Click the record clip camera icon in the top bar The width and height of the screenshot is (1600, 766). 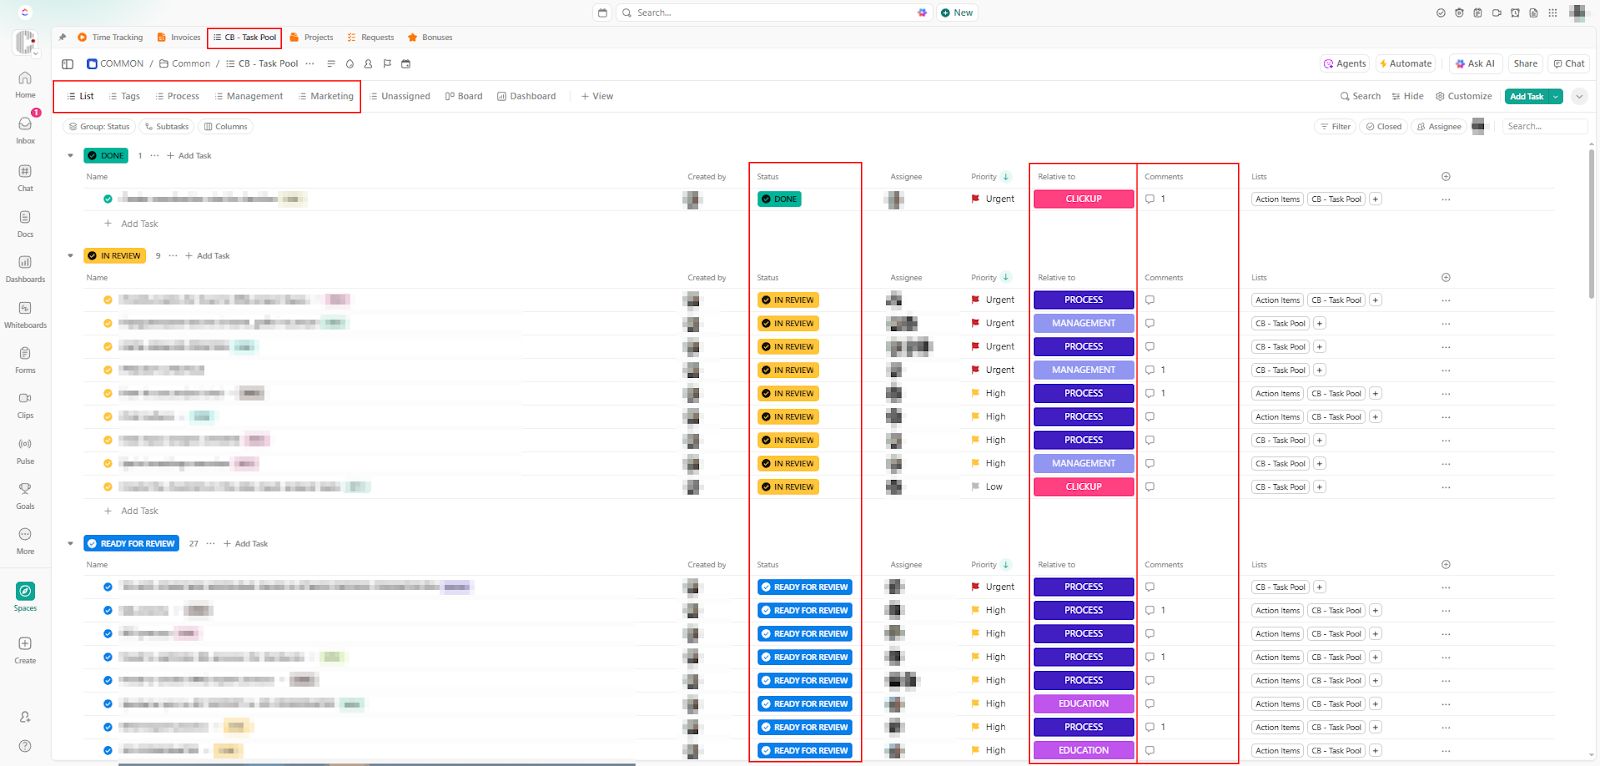pos(1496,13)
